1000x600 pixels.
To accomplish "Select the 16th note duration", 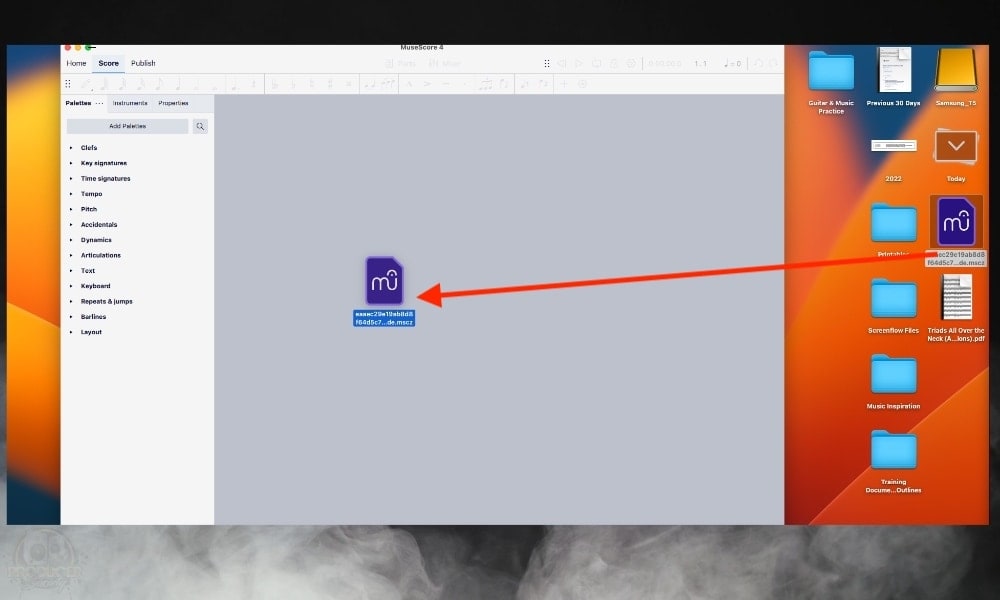I will coord(140,84).
